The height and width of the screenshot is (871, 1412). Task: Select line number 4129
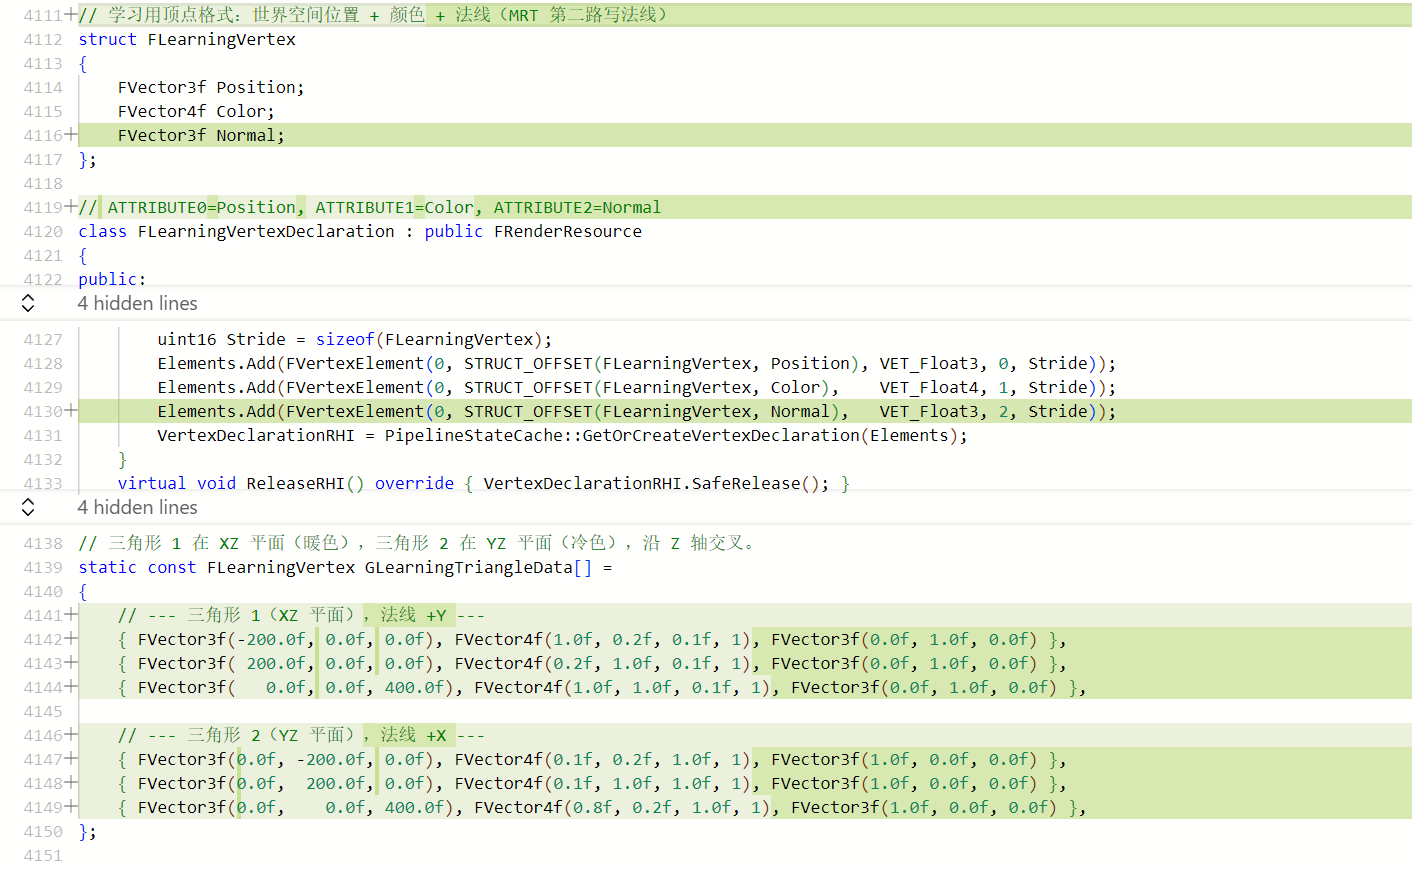click(x=43, y=387)
